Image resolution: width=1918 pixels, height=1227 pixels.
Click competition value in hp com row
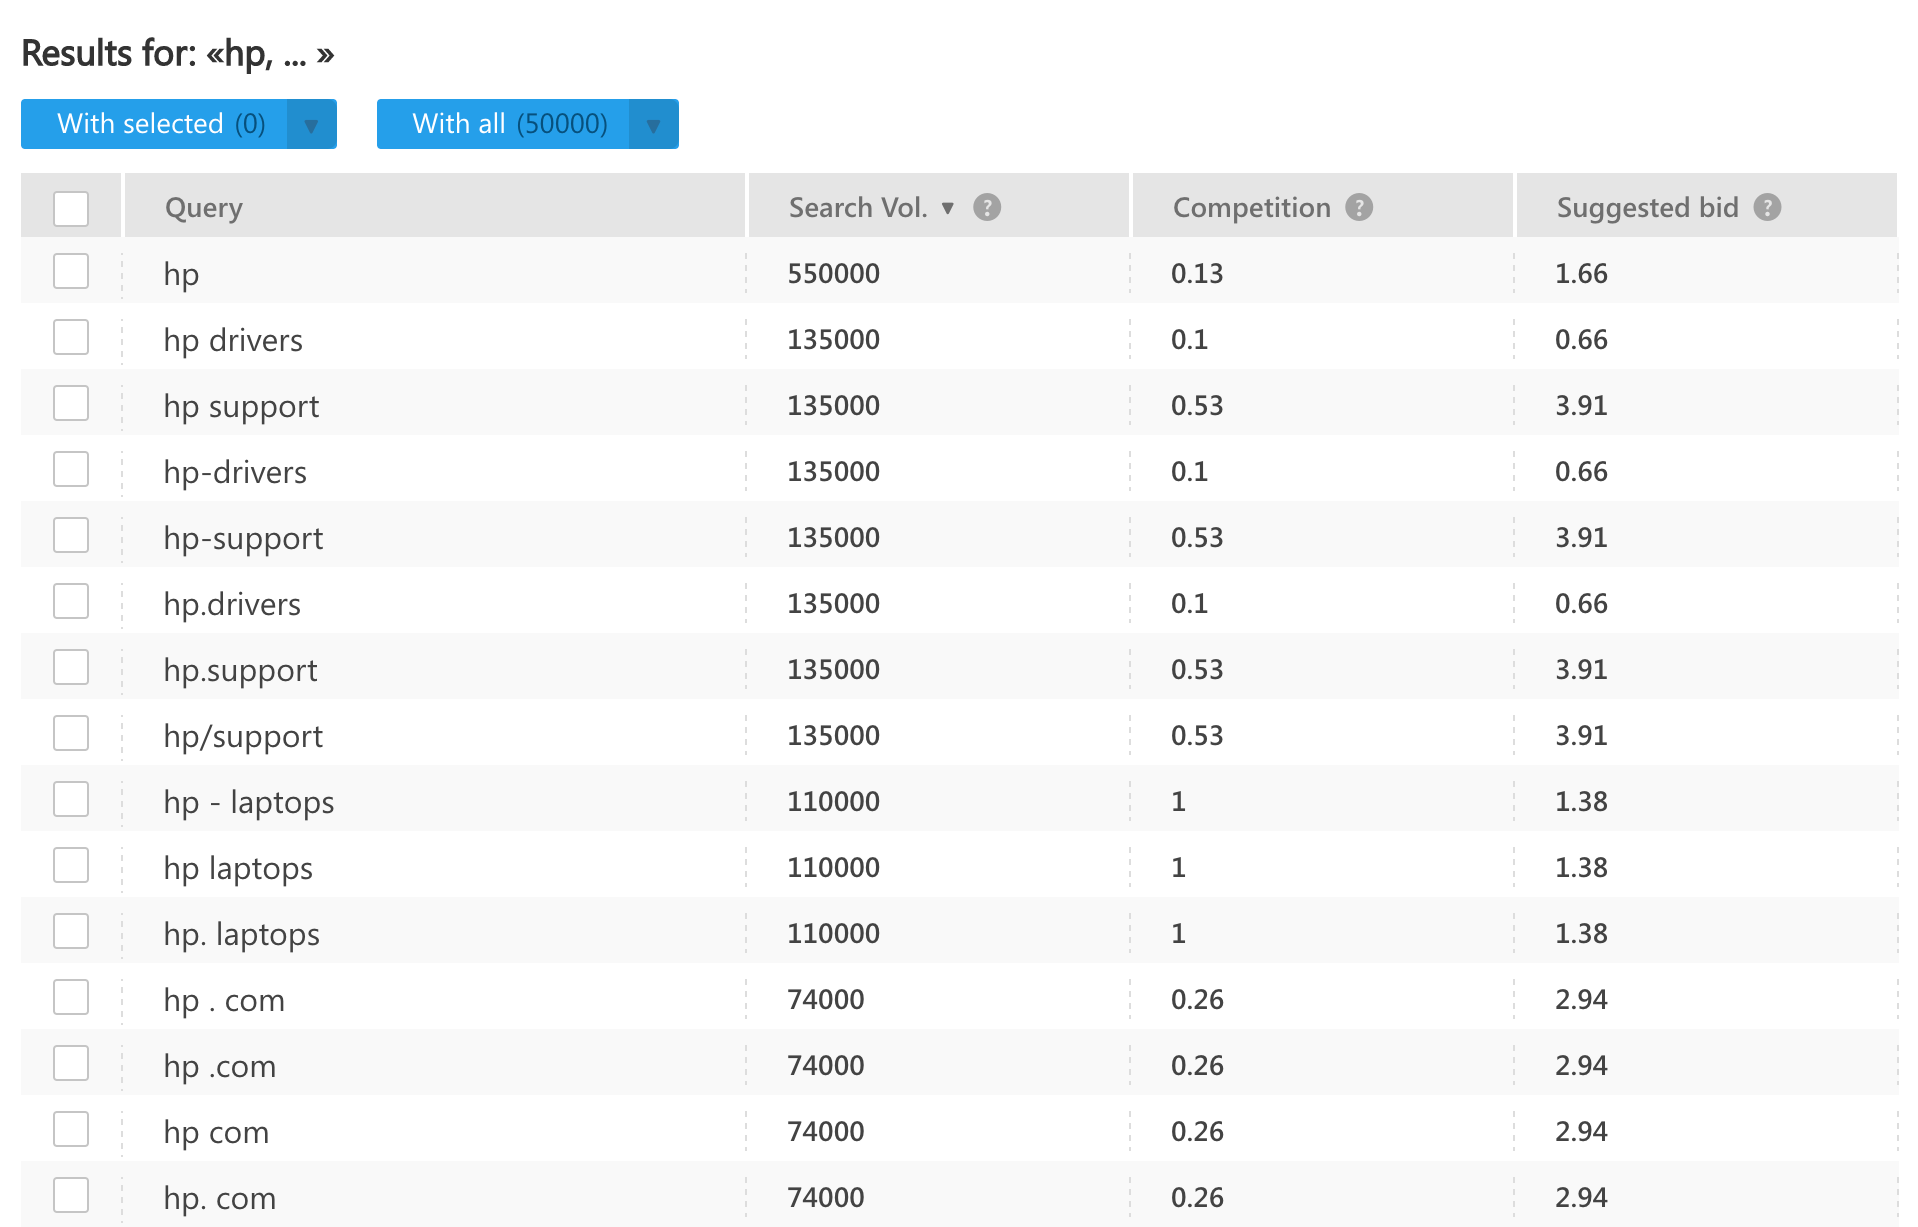pyautogui.click(x=1197, y=1131)
